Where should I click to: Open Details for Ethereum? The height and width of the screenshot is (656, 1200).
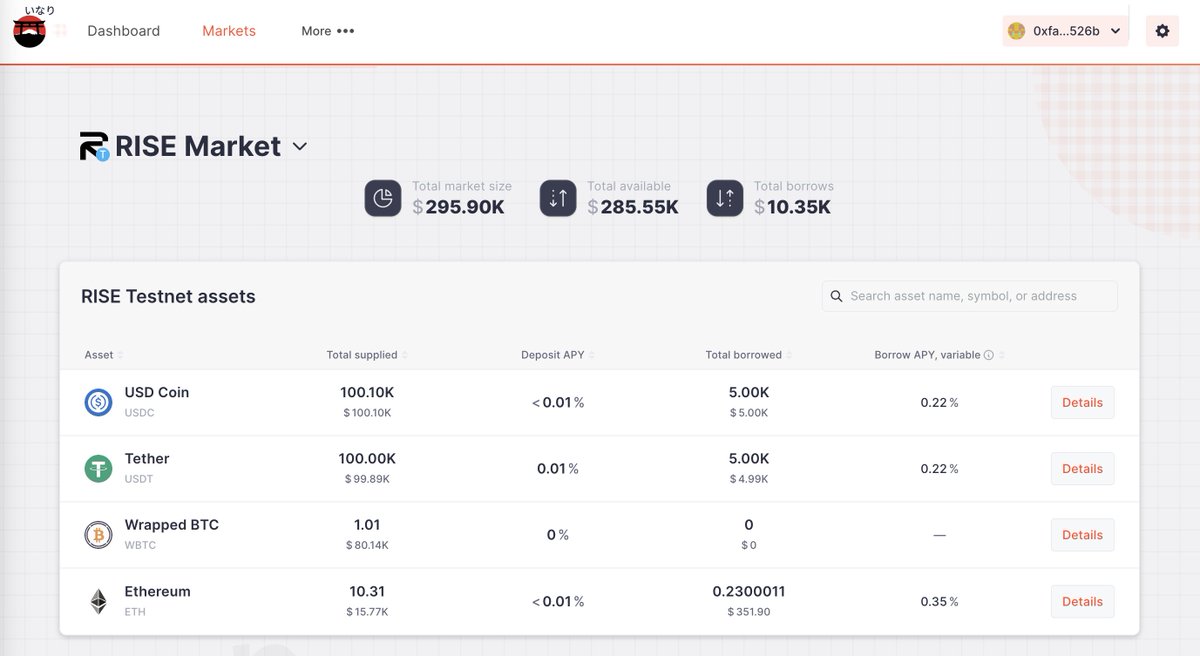(1082, 601)
